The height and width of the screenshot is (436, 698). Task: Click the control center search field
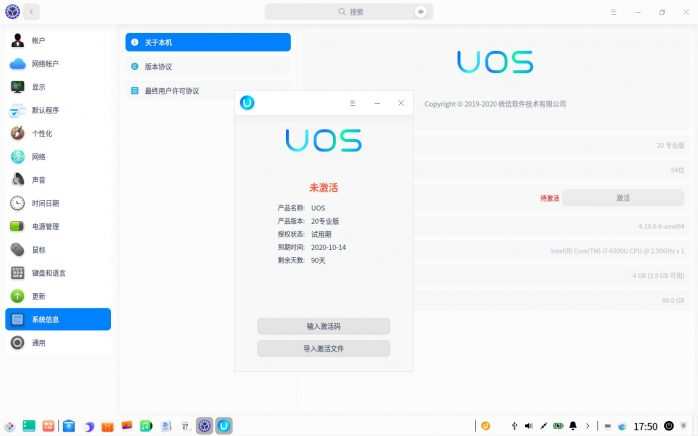pos(349,12)
